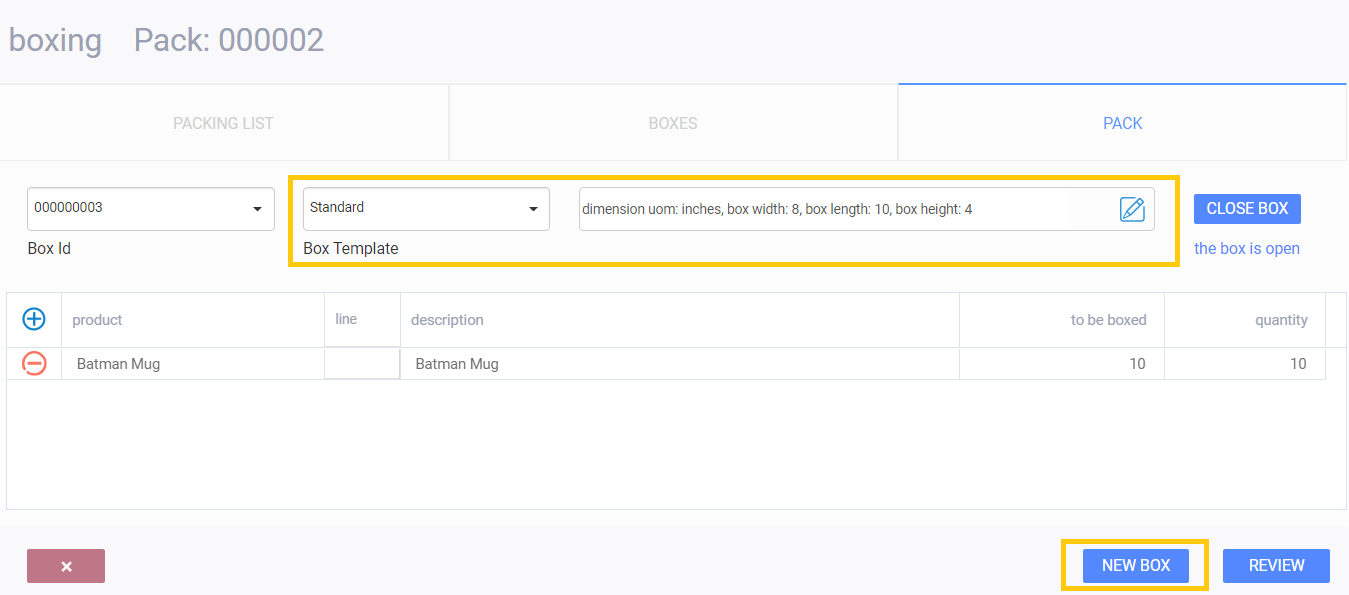1349x595 pixels.
Task: Click the blue plus add-row icon
Action: pyautogui.click(x=34, y=319)
